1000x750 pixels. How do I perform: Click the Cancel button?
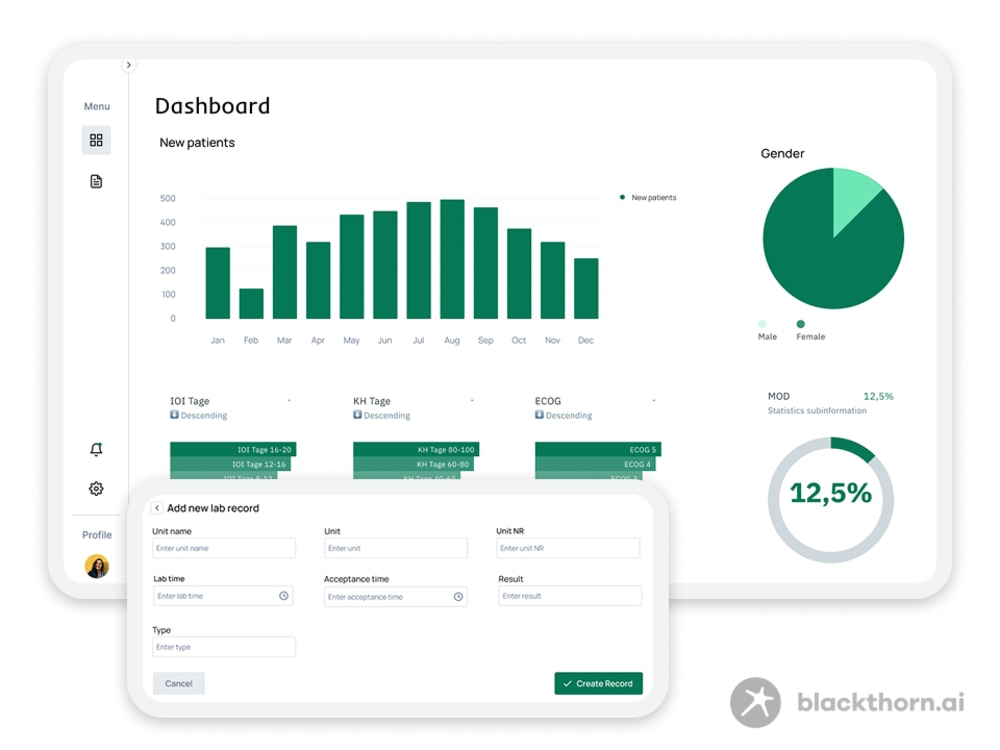click(179, 684)
